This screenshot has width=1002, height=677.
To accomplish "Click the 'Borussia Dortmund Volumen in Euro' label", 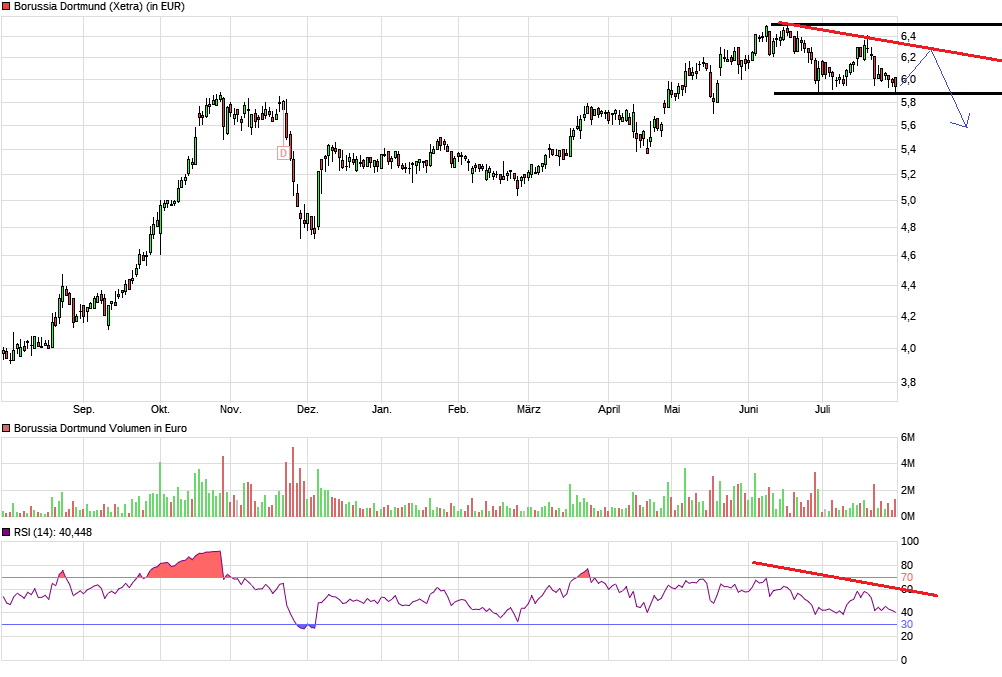I will point(100,428).
